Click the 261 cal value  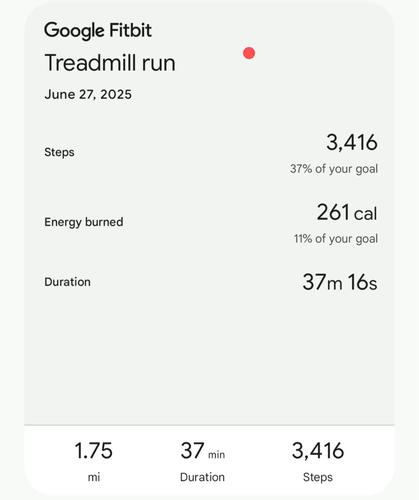(x=347, y=212)
